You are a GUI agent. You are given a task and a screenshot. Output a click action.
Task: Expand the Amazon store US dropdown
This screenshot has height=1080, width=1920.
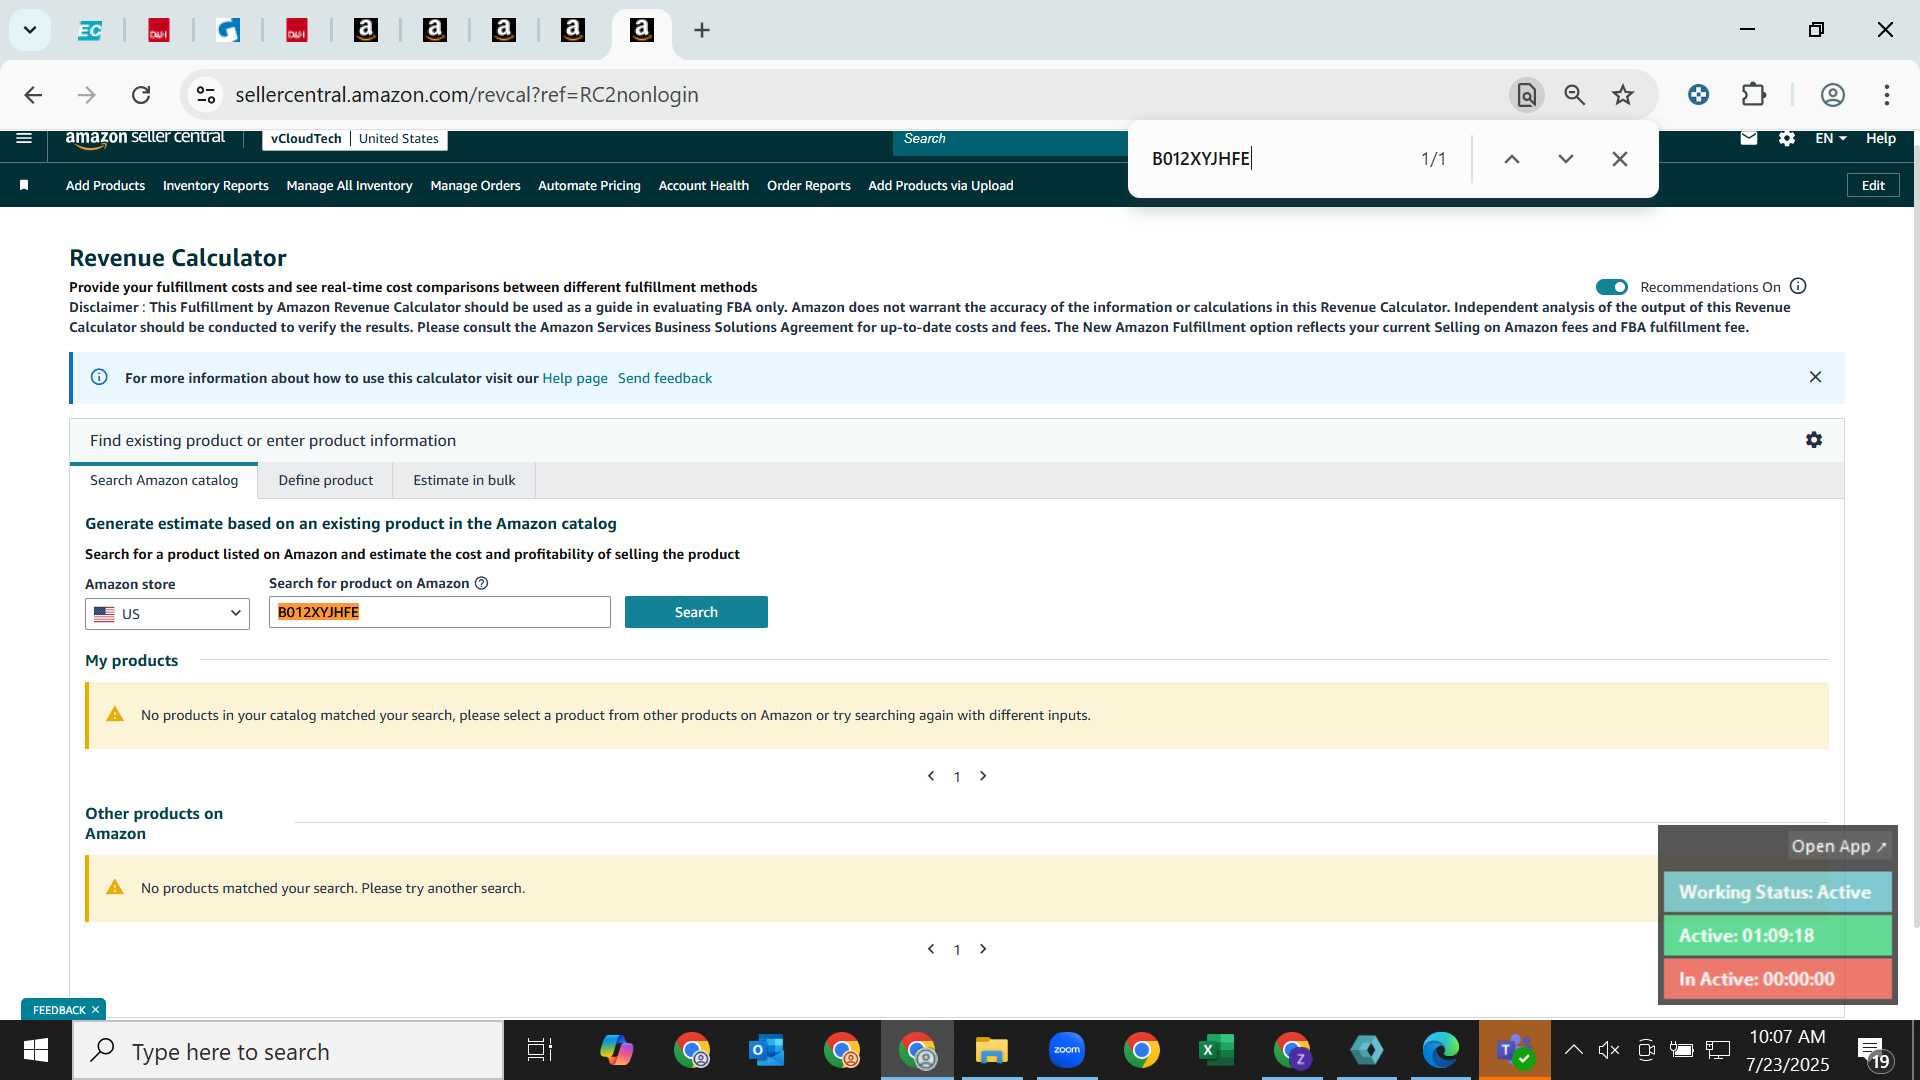(167, 613)
